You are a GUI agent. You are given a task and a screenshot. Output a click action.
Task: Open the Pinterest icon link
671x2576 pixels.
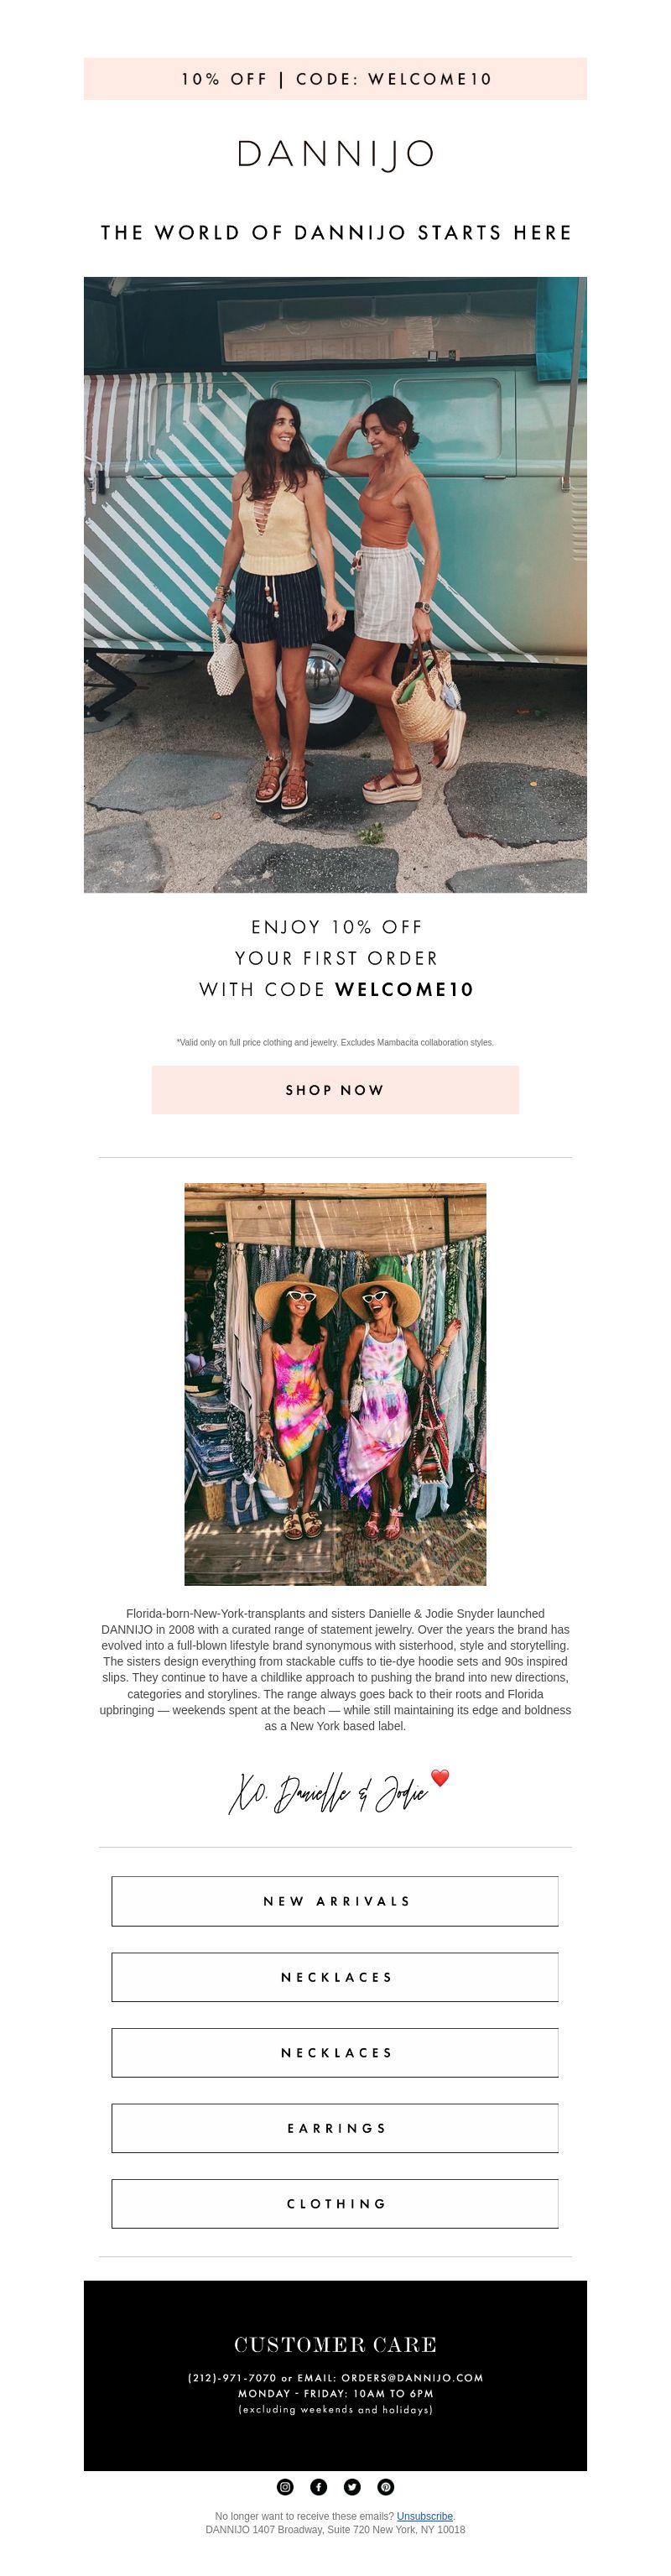pyautogui.click(x=385, y=2486)
